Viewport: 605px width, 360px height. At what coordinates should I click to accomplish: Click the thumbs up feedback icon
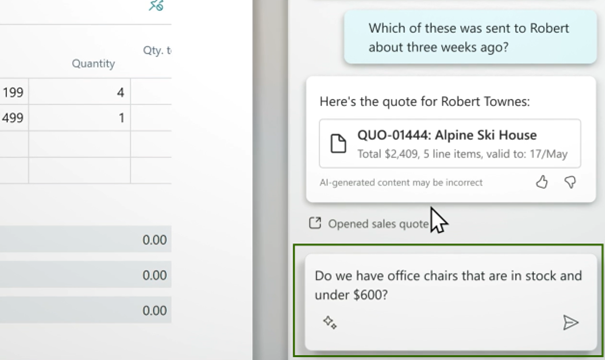click(542, 182)
